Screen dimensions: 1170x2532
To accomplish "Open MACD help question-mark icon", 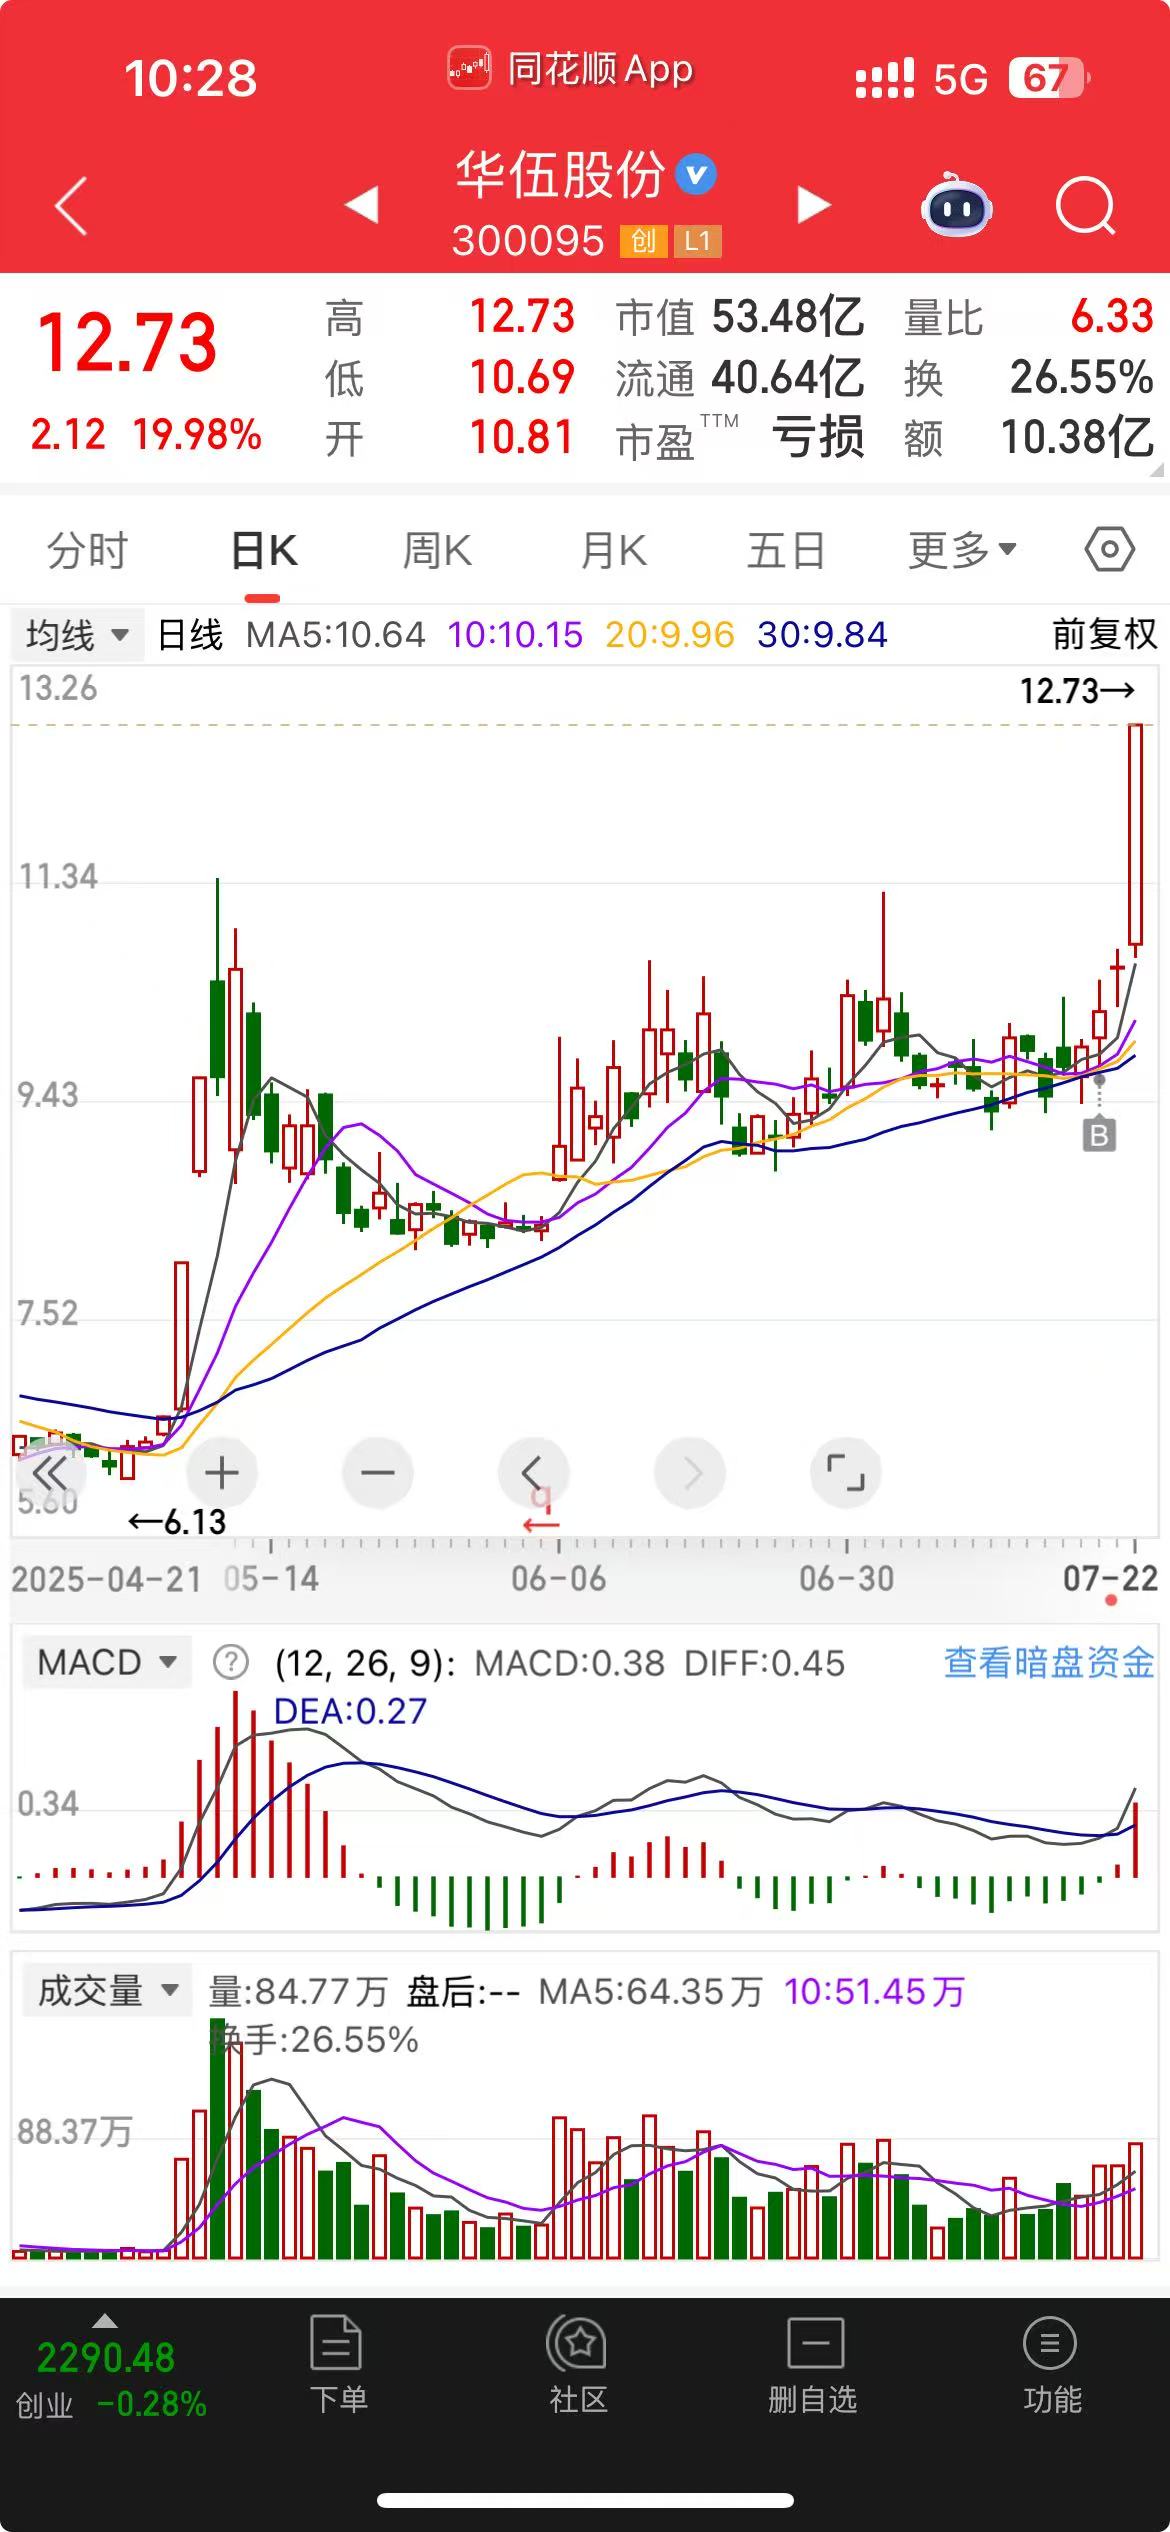I will click(x=231, y=1662).
